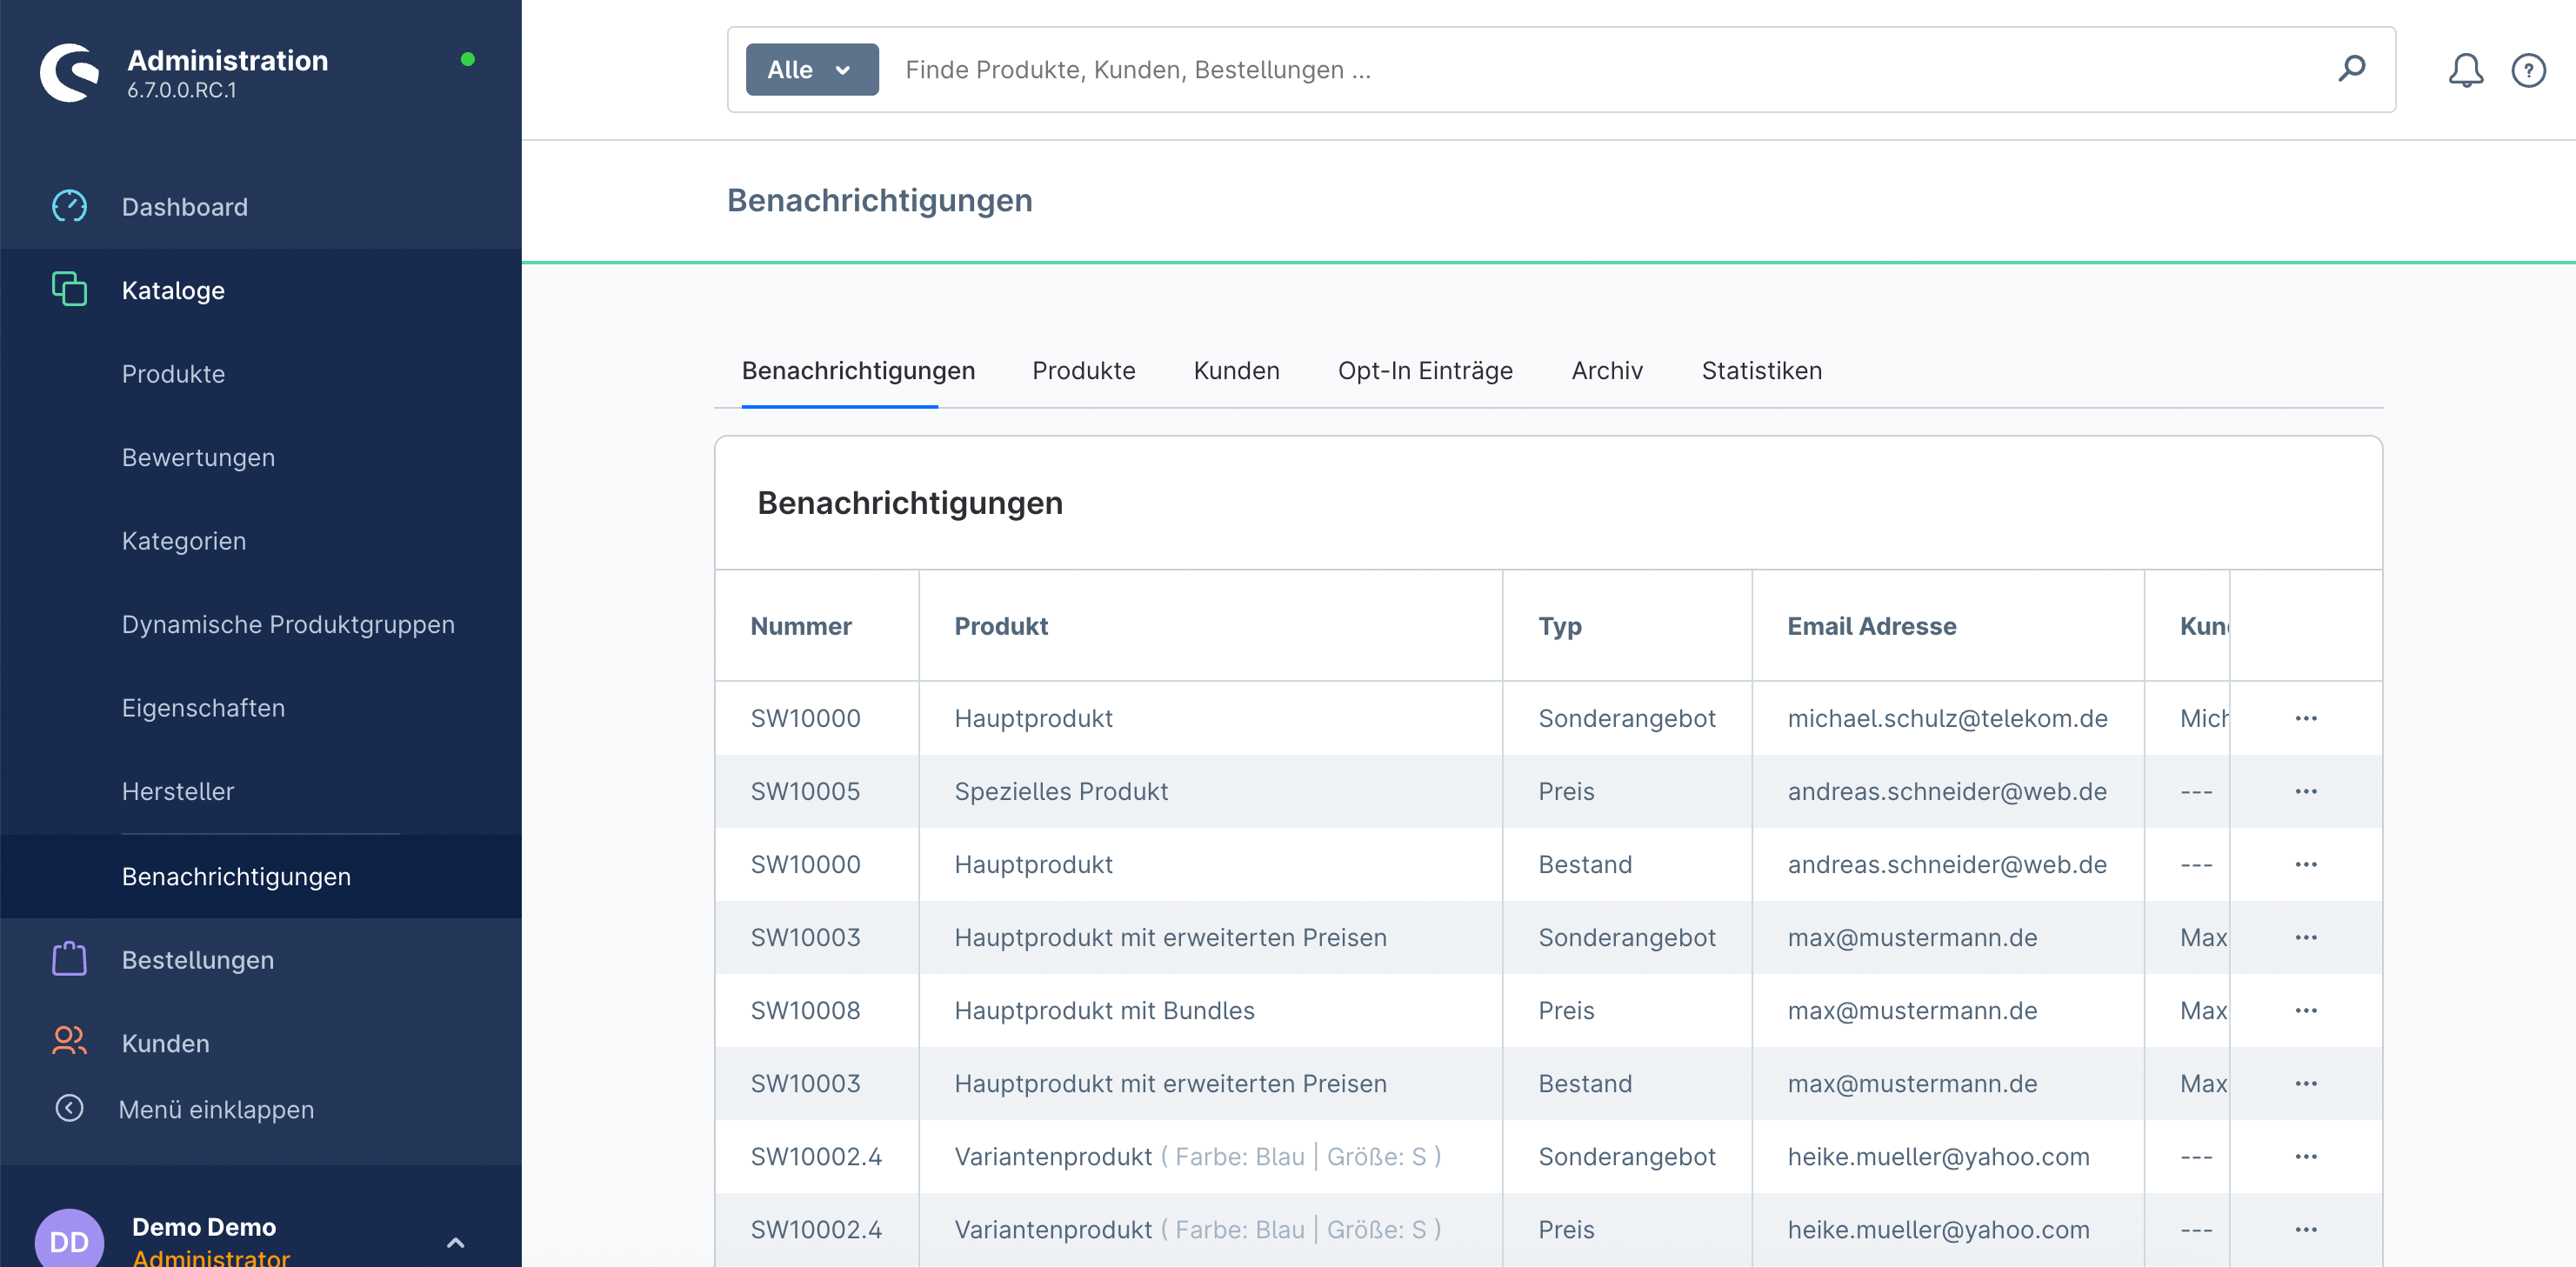Open the notifications bell icon
Viewport: 2576px width, 1267px height.
[x=2465, y=70]
